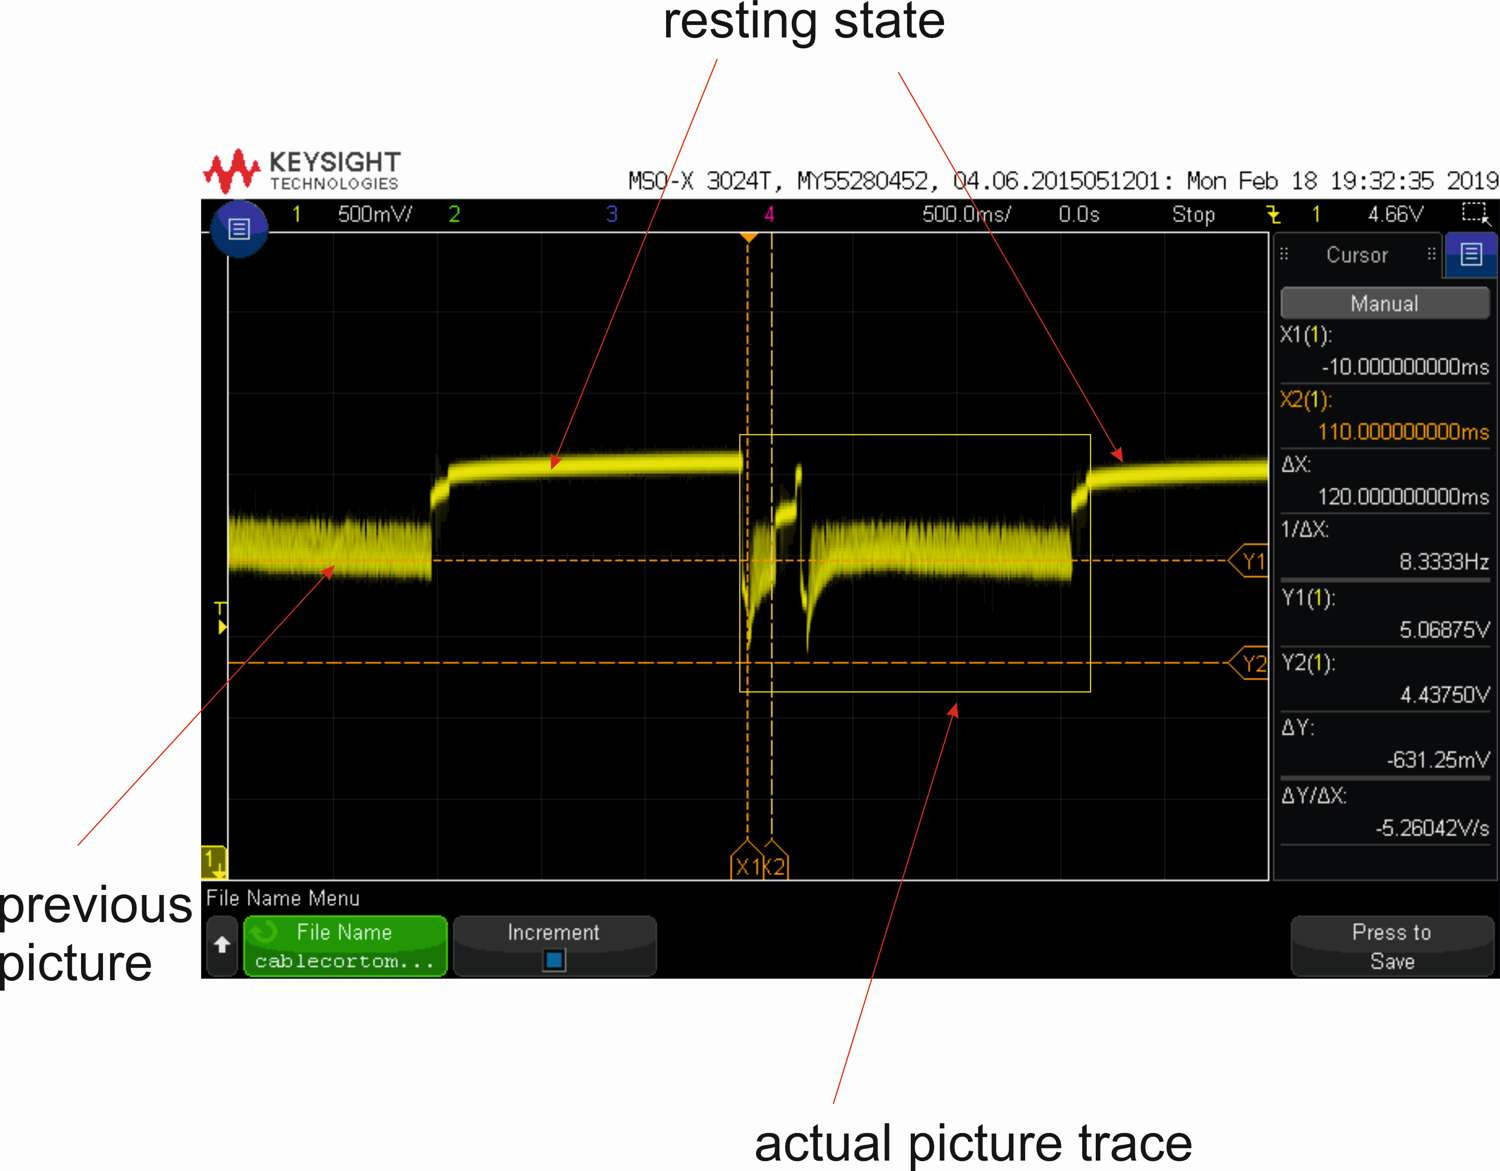Click the trigger source channel 1 indicator
Screen dimensions: 1500x1171
click(1316, 214)
